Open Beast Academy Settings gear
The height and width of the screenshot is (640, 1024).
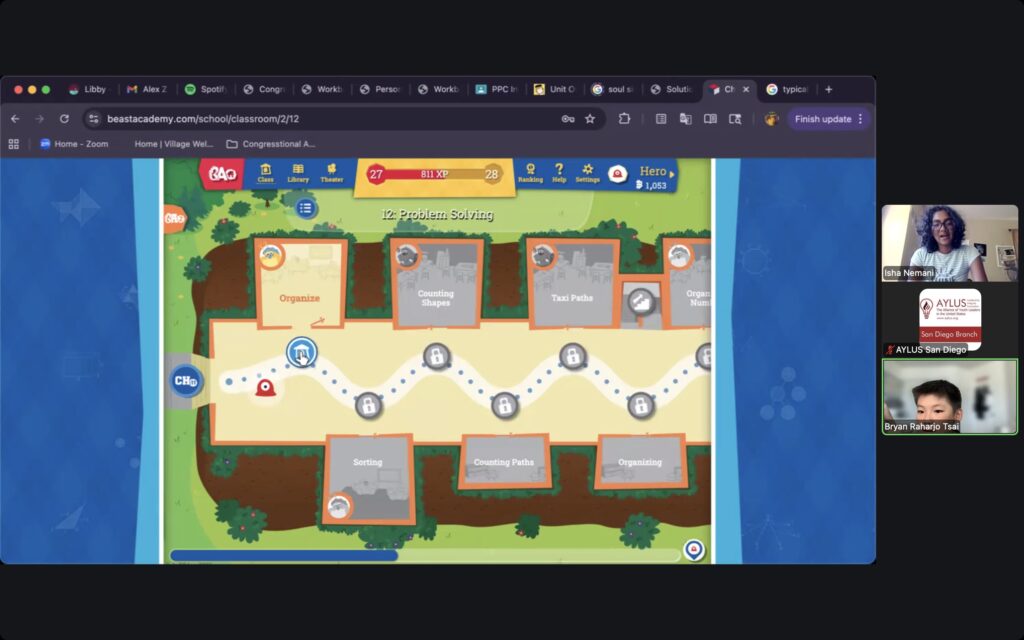[x=587, y=172]
